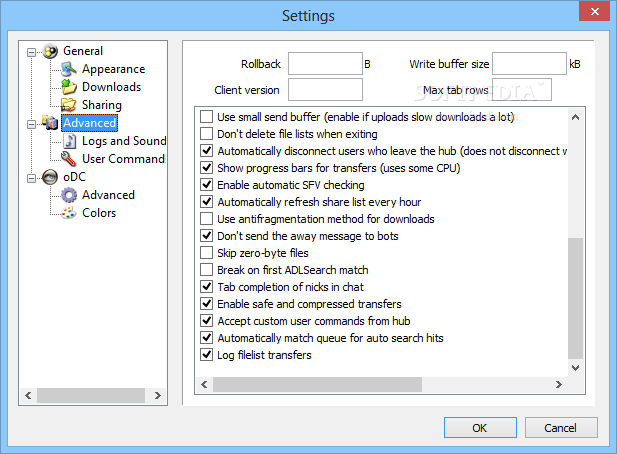617x454 pixels.
Task: Click the Write buffer size field
Action: pyautogui.click(x=529, y=64)
